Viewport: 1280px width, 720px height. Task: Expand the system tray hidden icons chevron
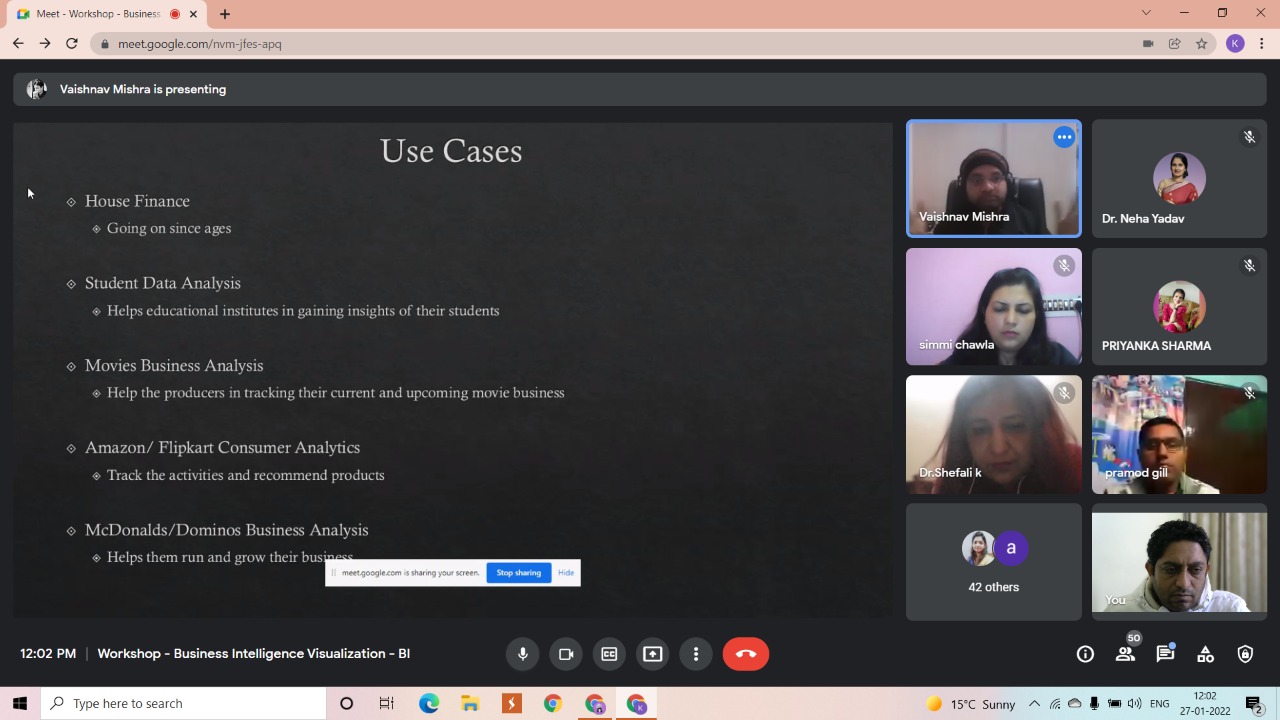(x=1034, y=704)
